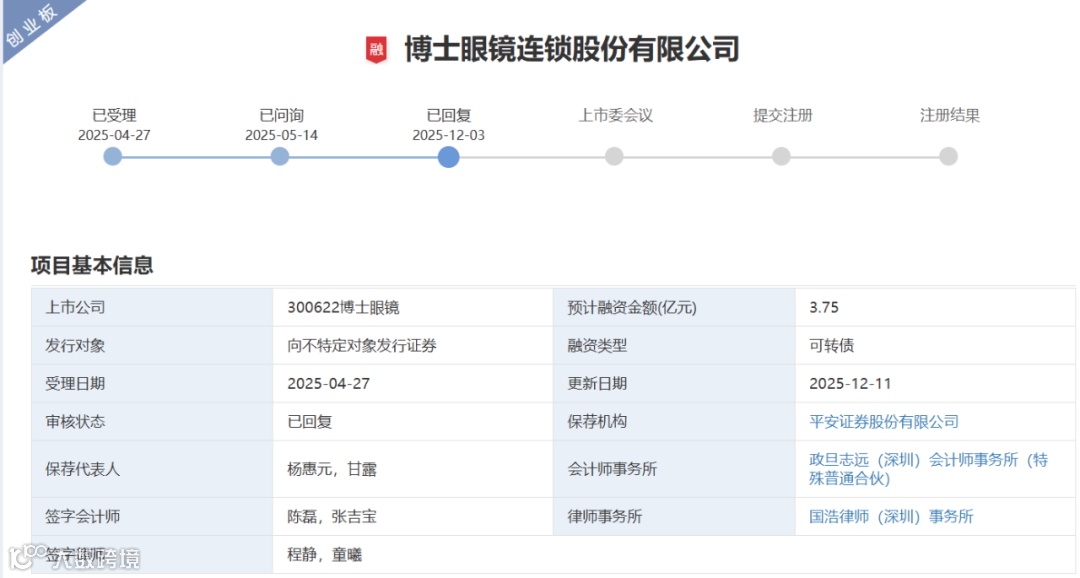
Task: Click the 注册结果 stage label
Action: (x=949, y=115)
